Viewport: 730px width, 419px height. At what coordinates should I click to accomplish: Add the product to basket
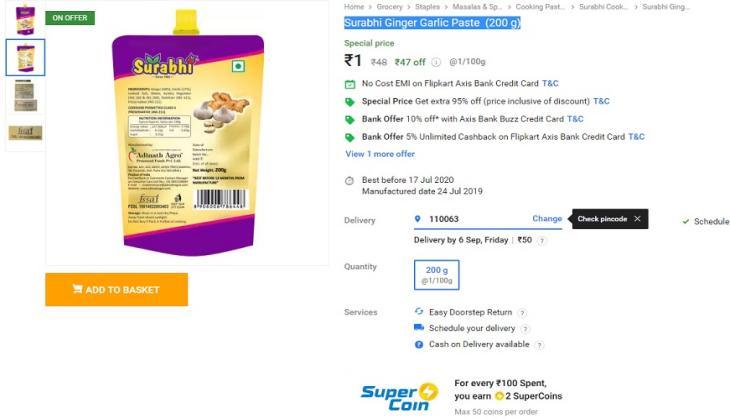(x=116, y=290)
